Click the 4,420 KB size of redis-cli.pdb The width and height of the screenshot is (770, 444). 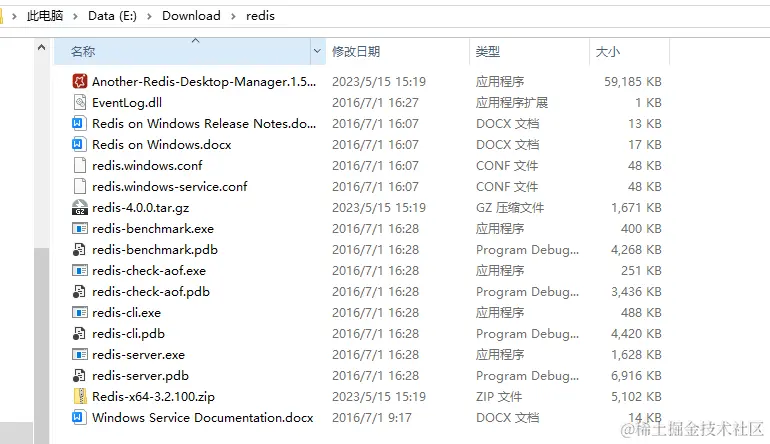click(x=636, y=333)
